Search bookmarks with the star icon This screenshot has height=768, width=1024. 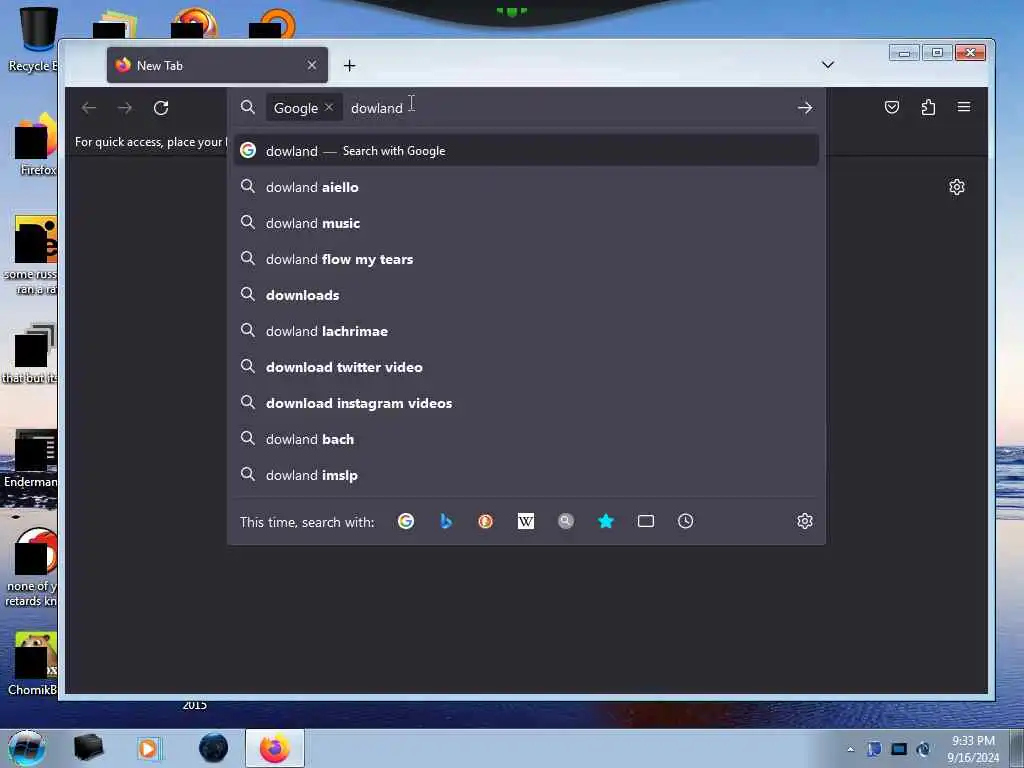(x=606, y=521)
